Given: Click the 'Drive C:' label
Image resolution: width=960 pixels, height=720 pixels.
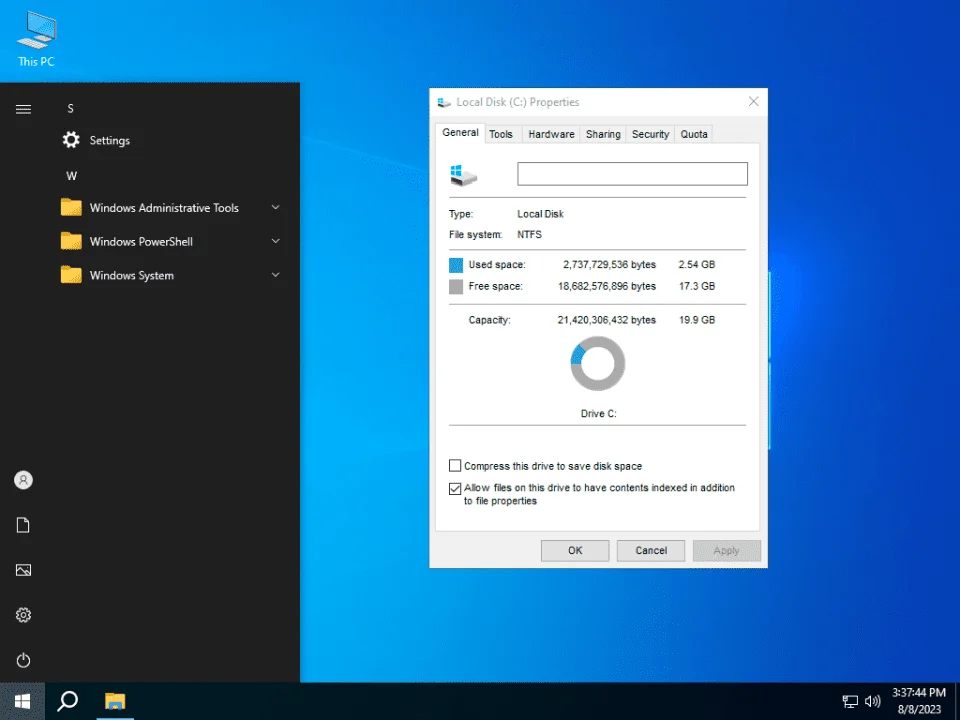Looking at the screenshot, I should (x=598, y=414).
